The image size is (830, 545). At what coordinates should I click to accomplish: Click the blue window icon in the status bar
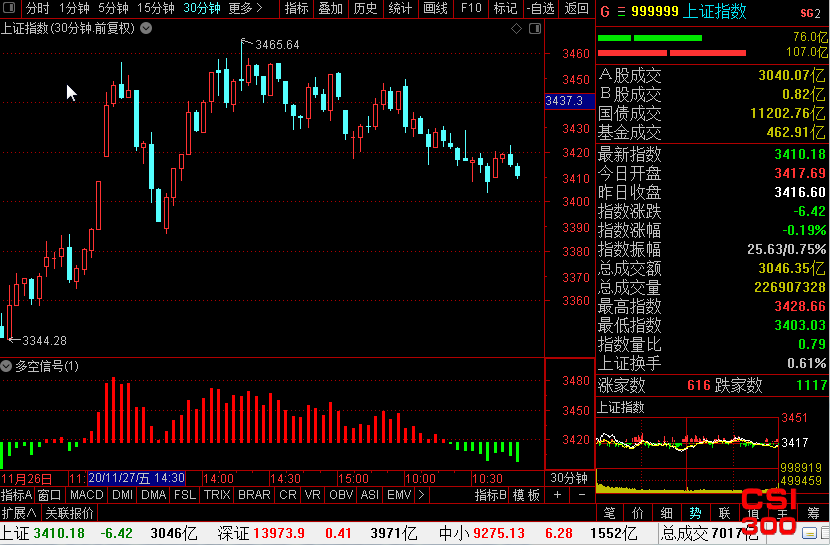click(x=809, y=532)
